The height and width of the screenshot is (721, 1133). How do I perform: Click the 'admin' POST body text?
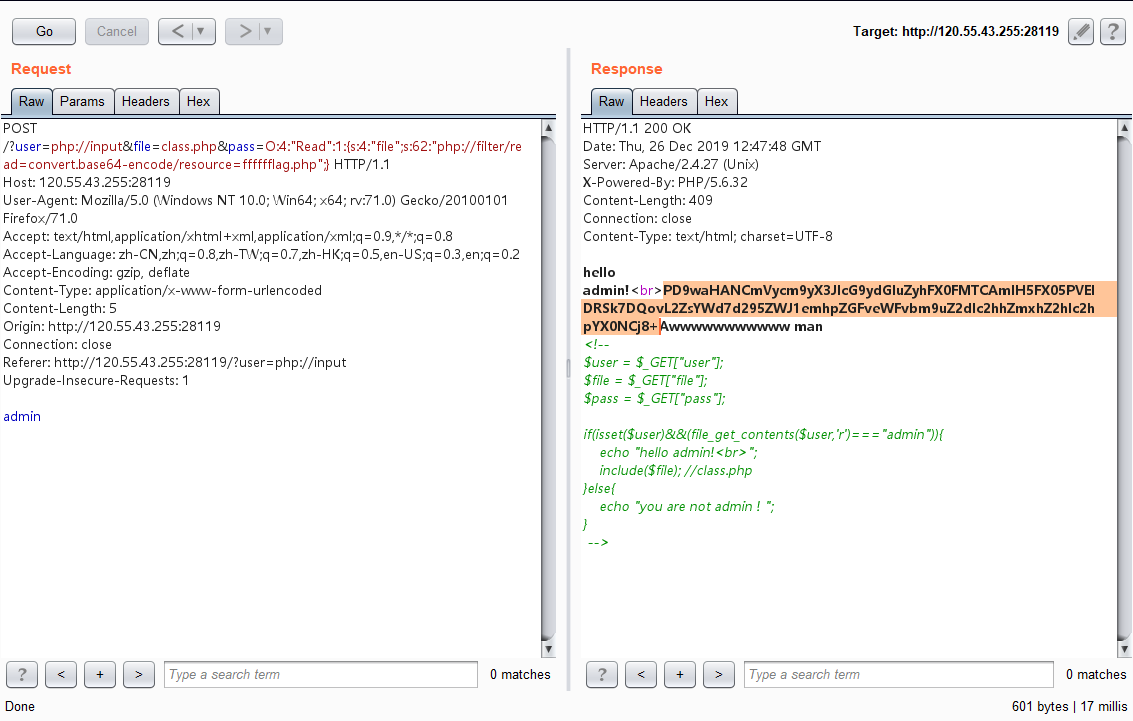22,416
